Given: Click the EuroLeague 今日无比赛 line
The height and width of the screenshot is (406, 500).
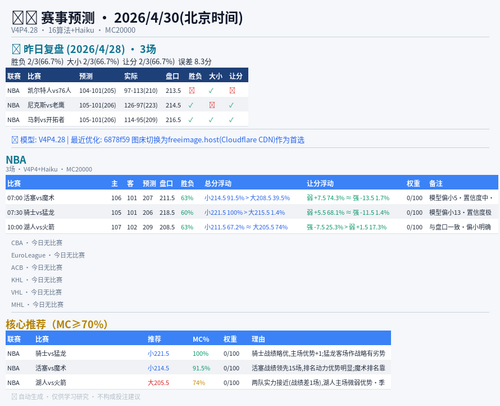Looking at the screenshot, I should tap(48, 255).
